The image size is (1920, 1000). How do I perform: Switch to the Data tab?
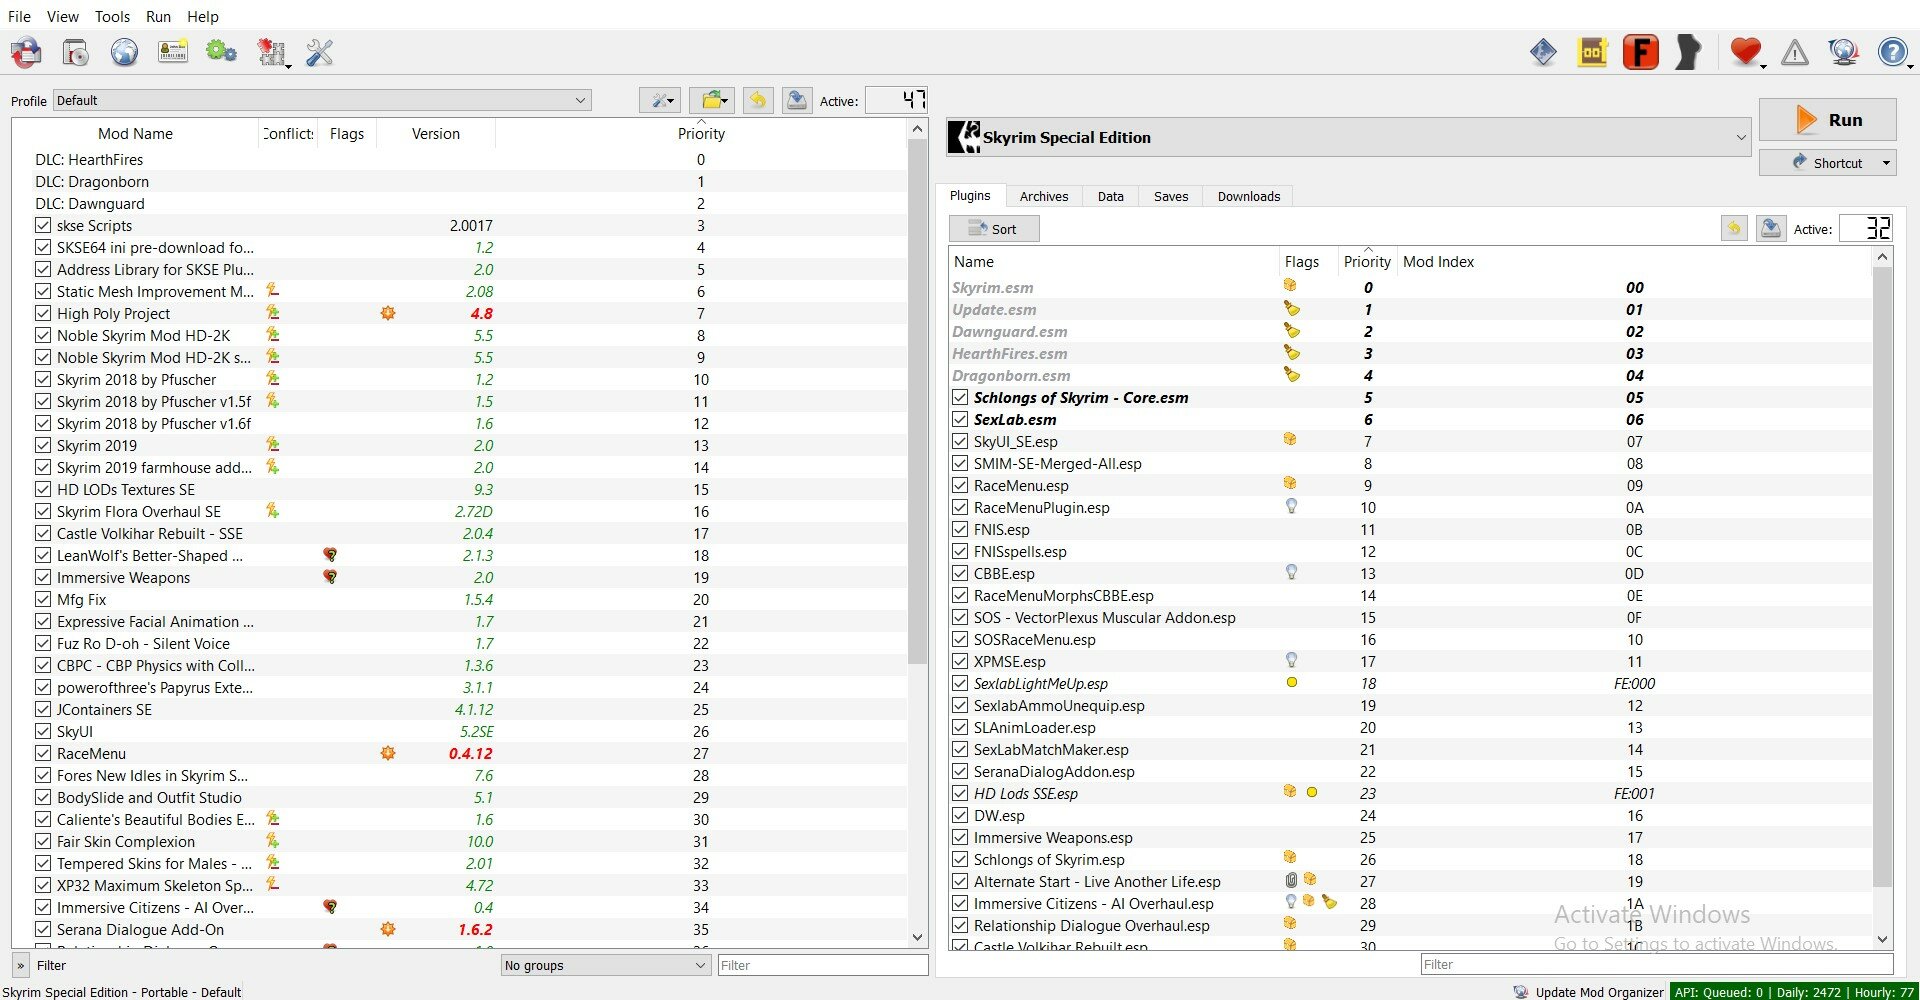point(1111,196)
